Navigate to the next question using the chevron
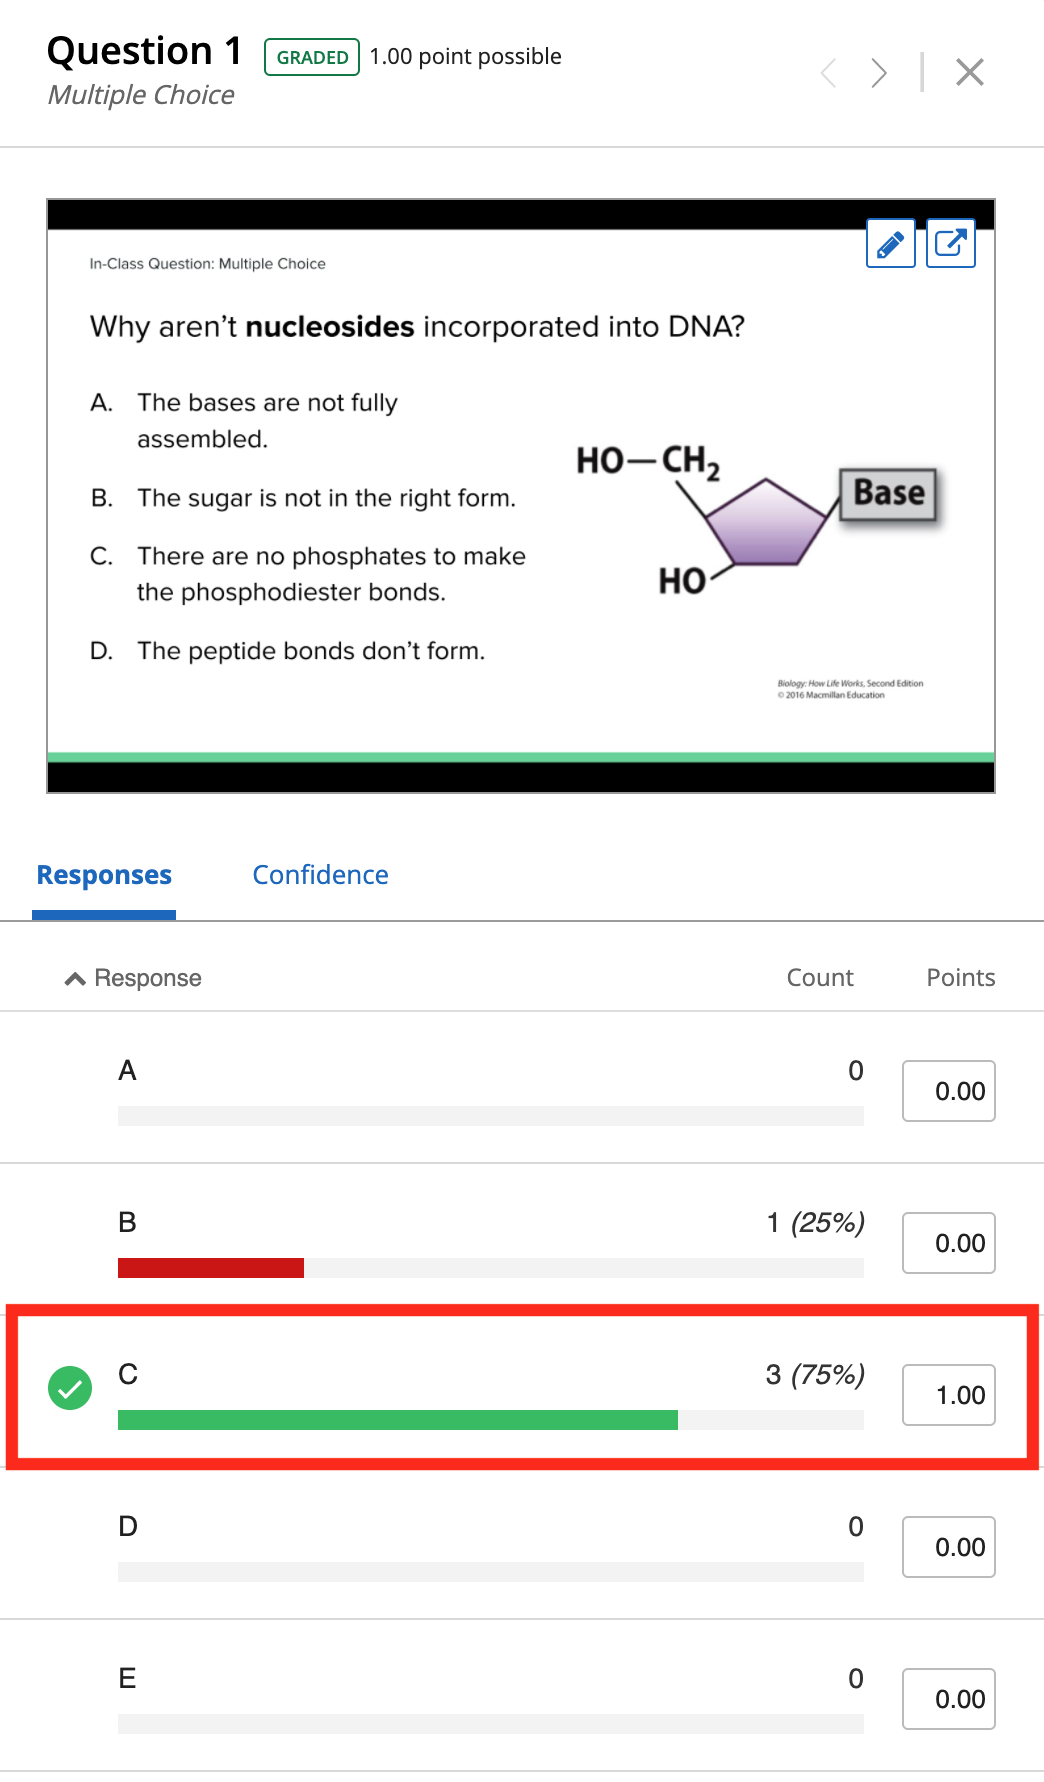The width and height of the screenshot is (1044, 1782). pos(877,71)
